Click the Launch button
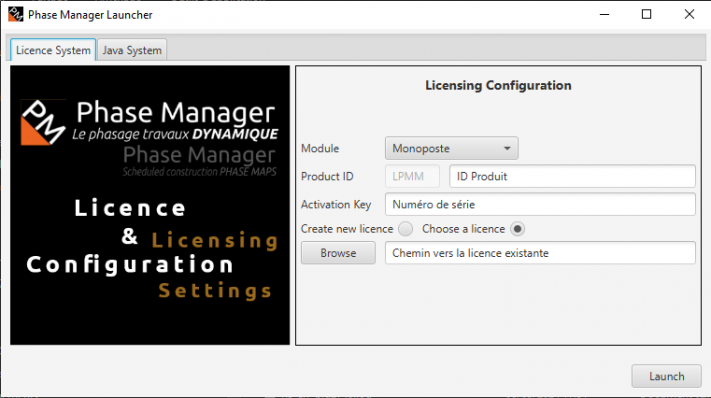The image size is (711, 398). (x=666, y=376)
